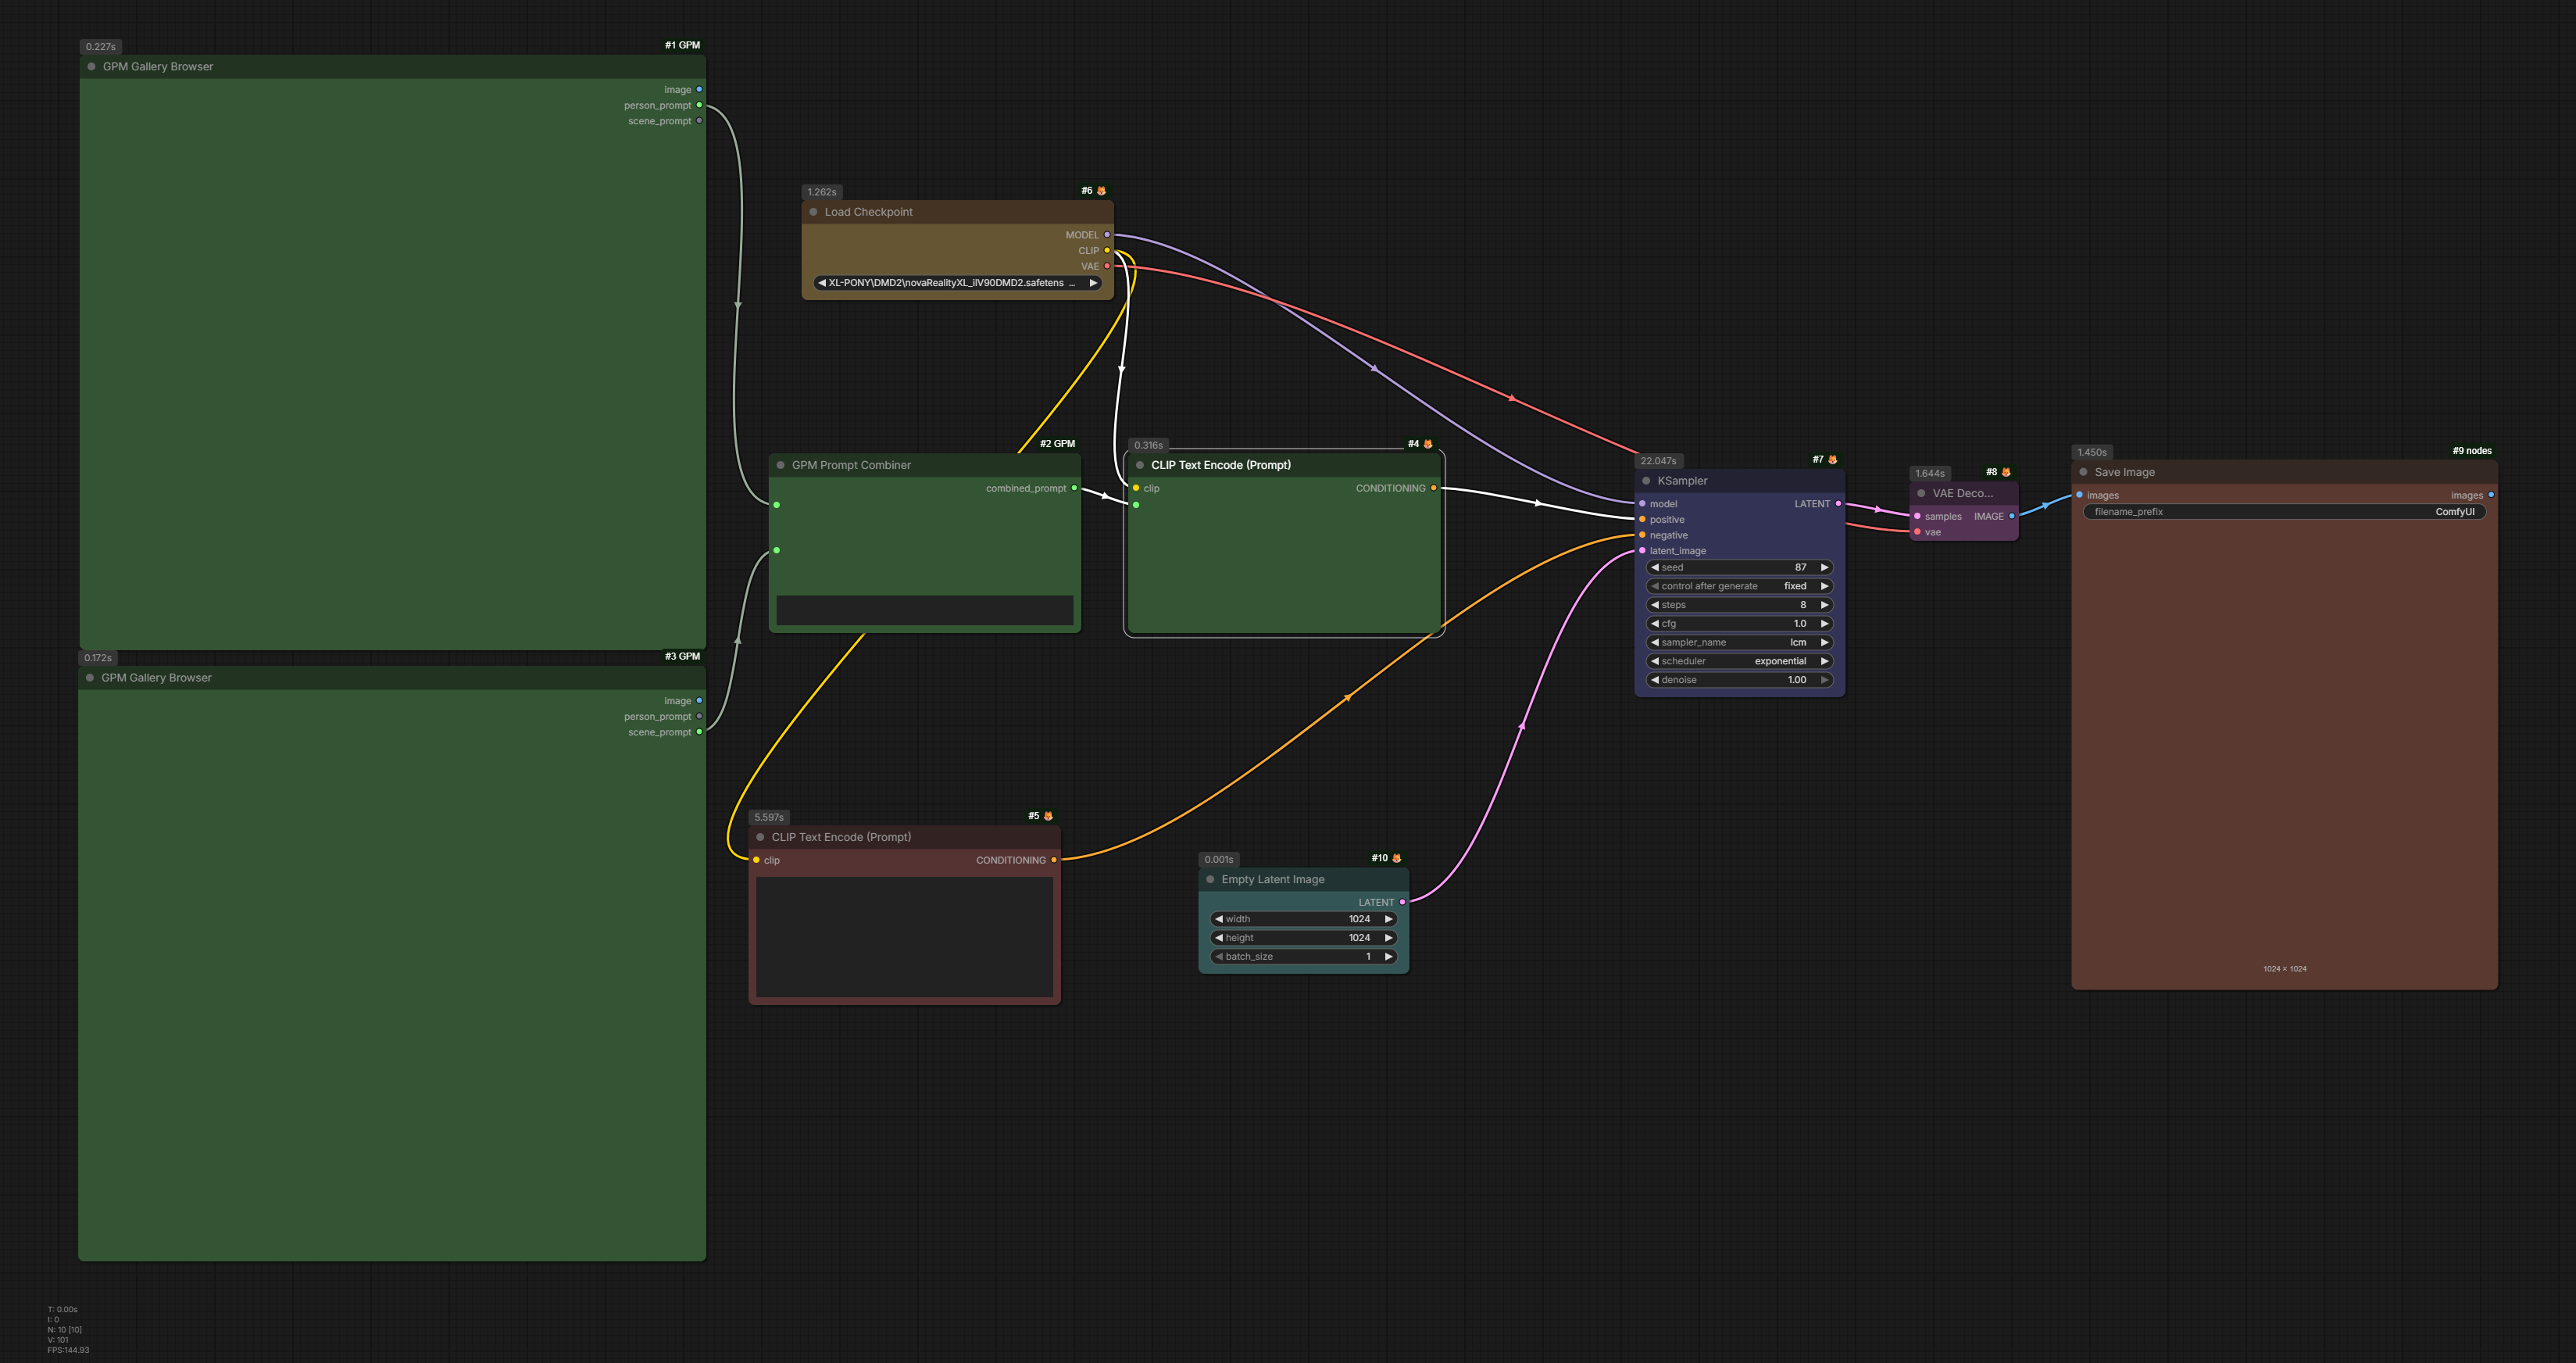Click the fox badge icon beside #5
This screenshot has height=1363, width=2576.
[1048, 816]
